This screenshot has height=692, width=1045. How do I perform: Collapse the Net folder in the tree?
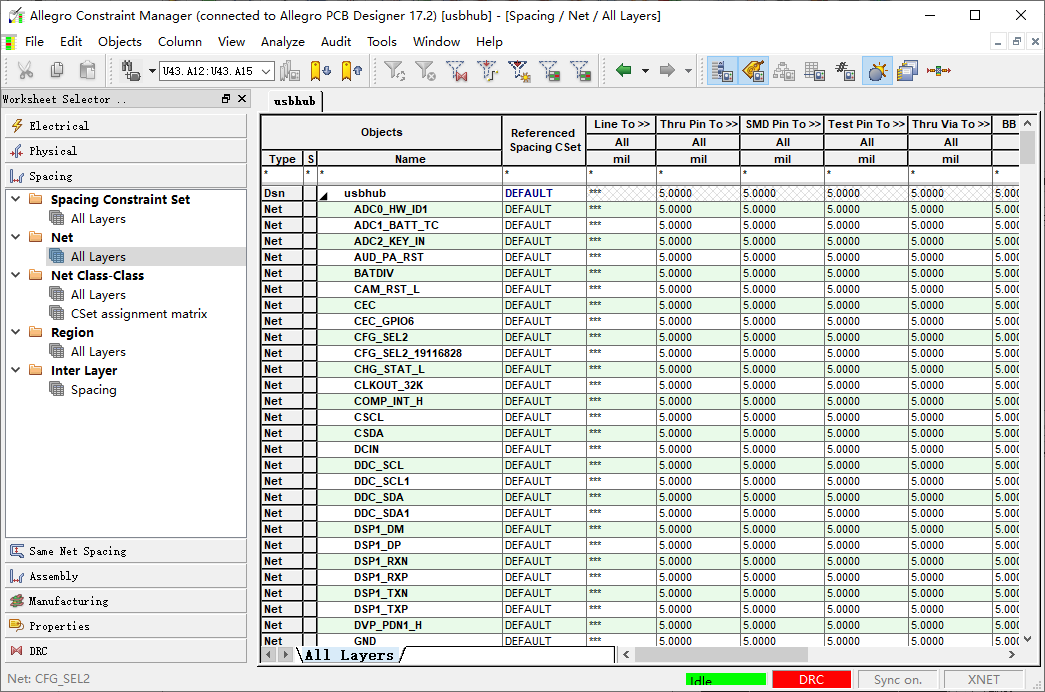pyautogui.click(x=16, y=237)
